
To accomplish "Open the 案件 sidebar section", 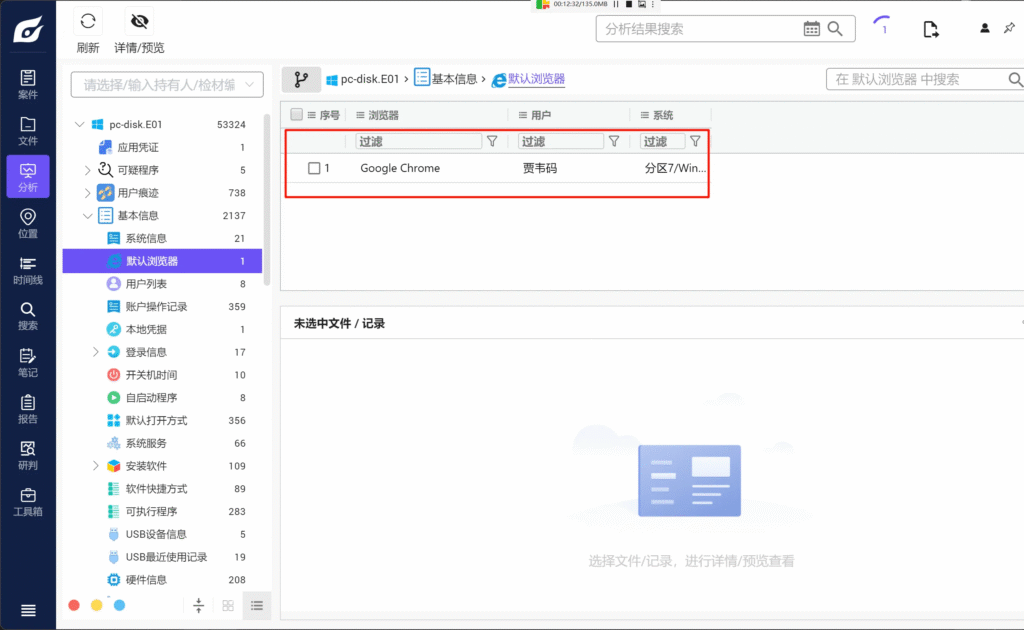I will 27,84.
